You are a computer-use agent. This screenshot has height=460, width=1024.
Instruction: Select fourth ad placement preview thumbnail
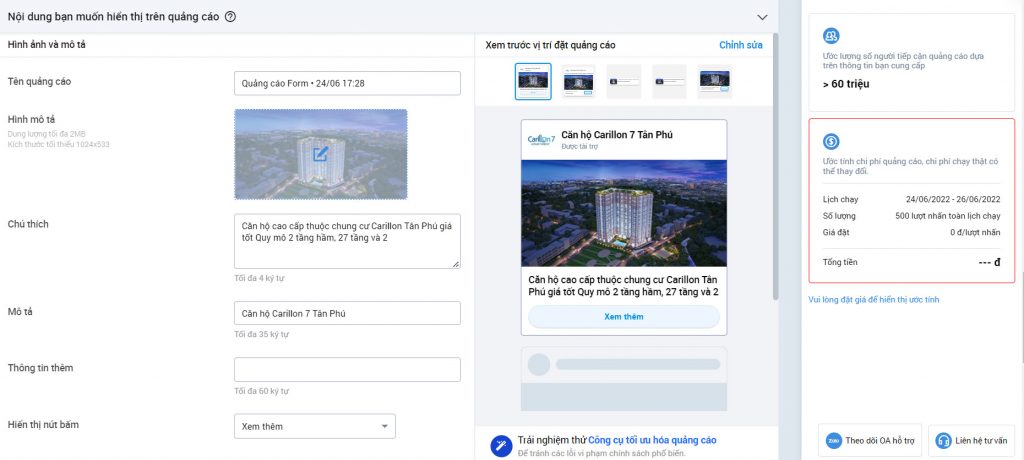tap(669, 81)
